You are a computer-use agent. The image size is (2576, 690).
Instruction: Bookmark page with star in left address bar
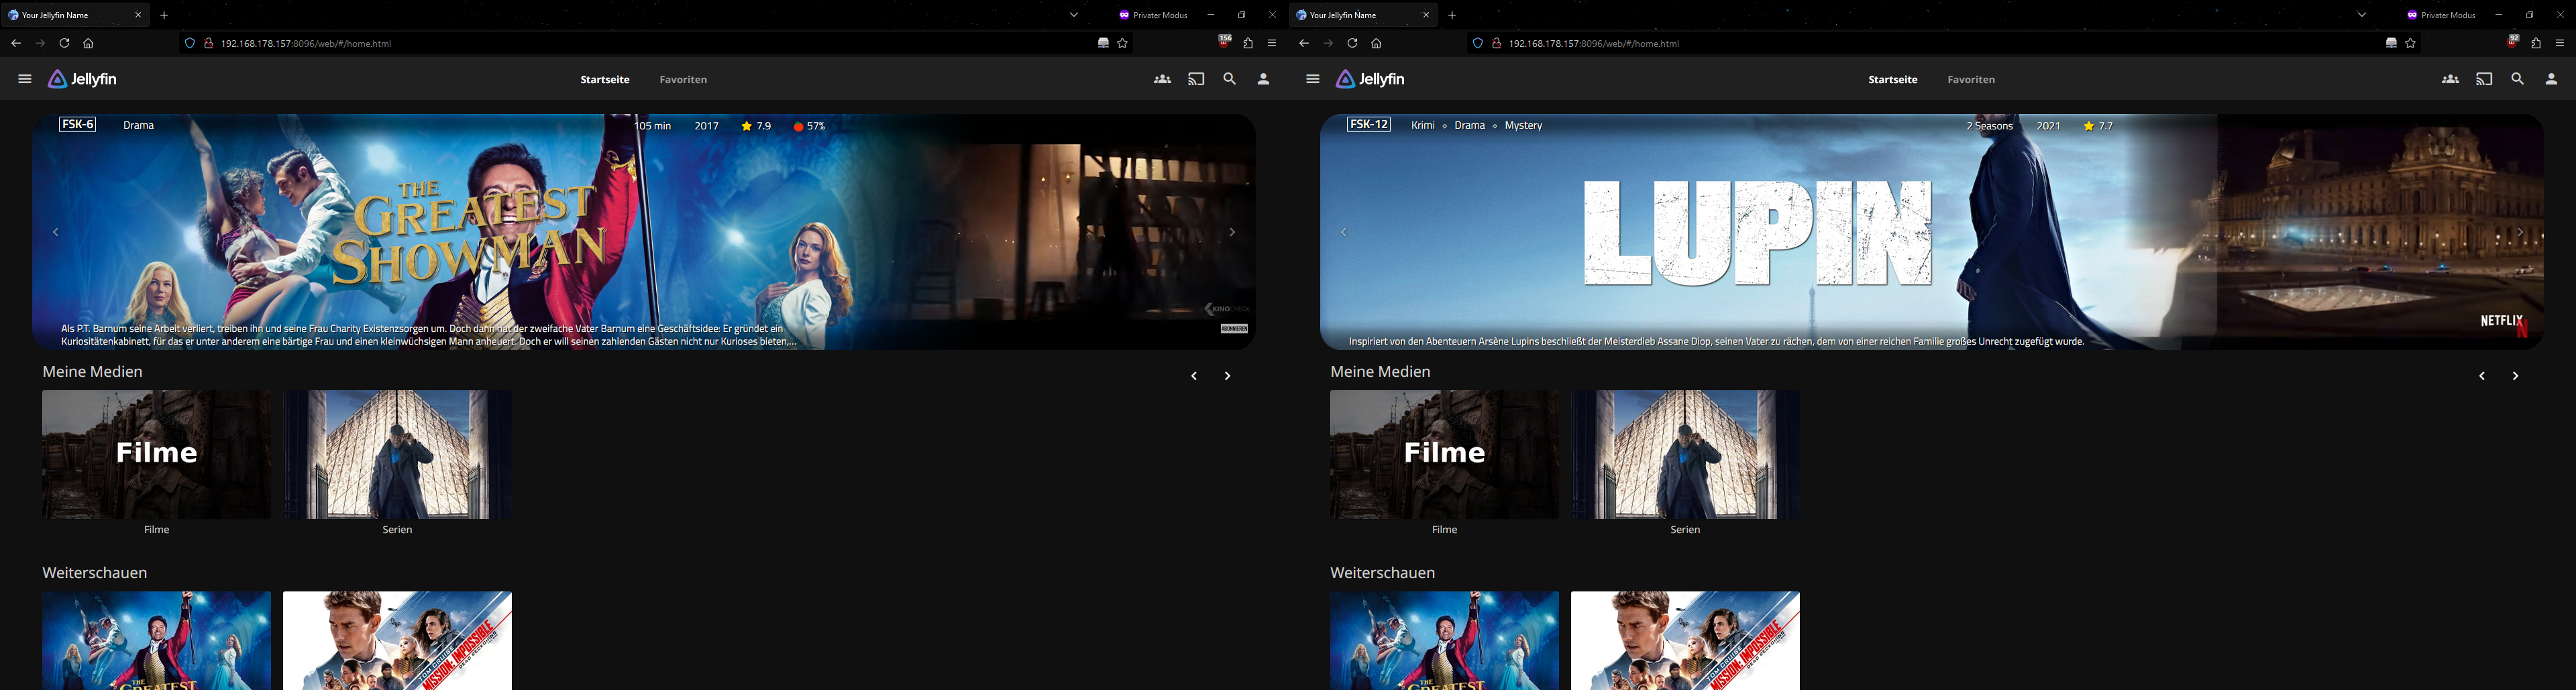(1123, 43)
